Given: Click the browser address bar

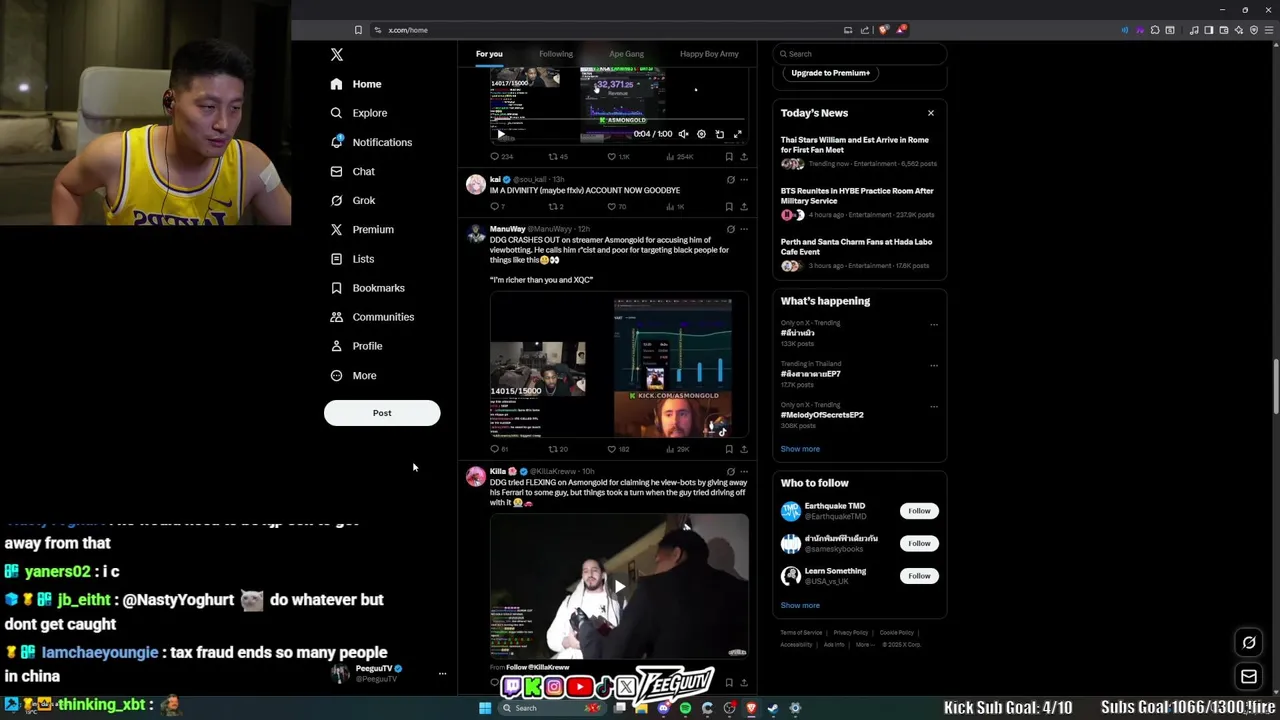Looking at the screenshot, I should coord(610,30).
